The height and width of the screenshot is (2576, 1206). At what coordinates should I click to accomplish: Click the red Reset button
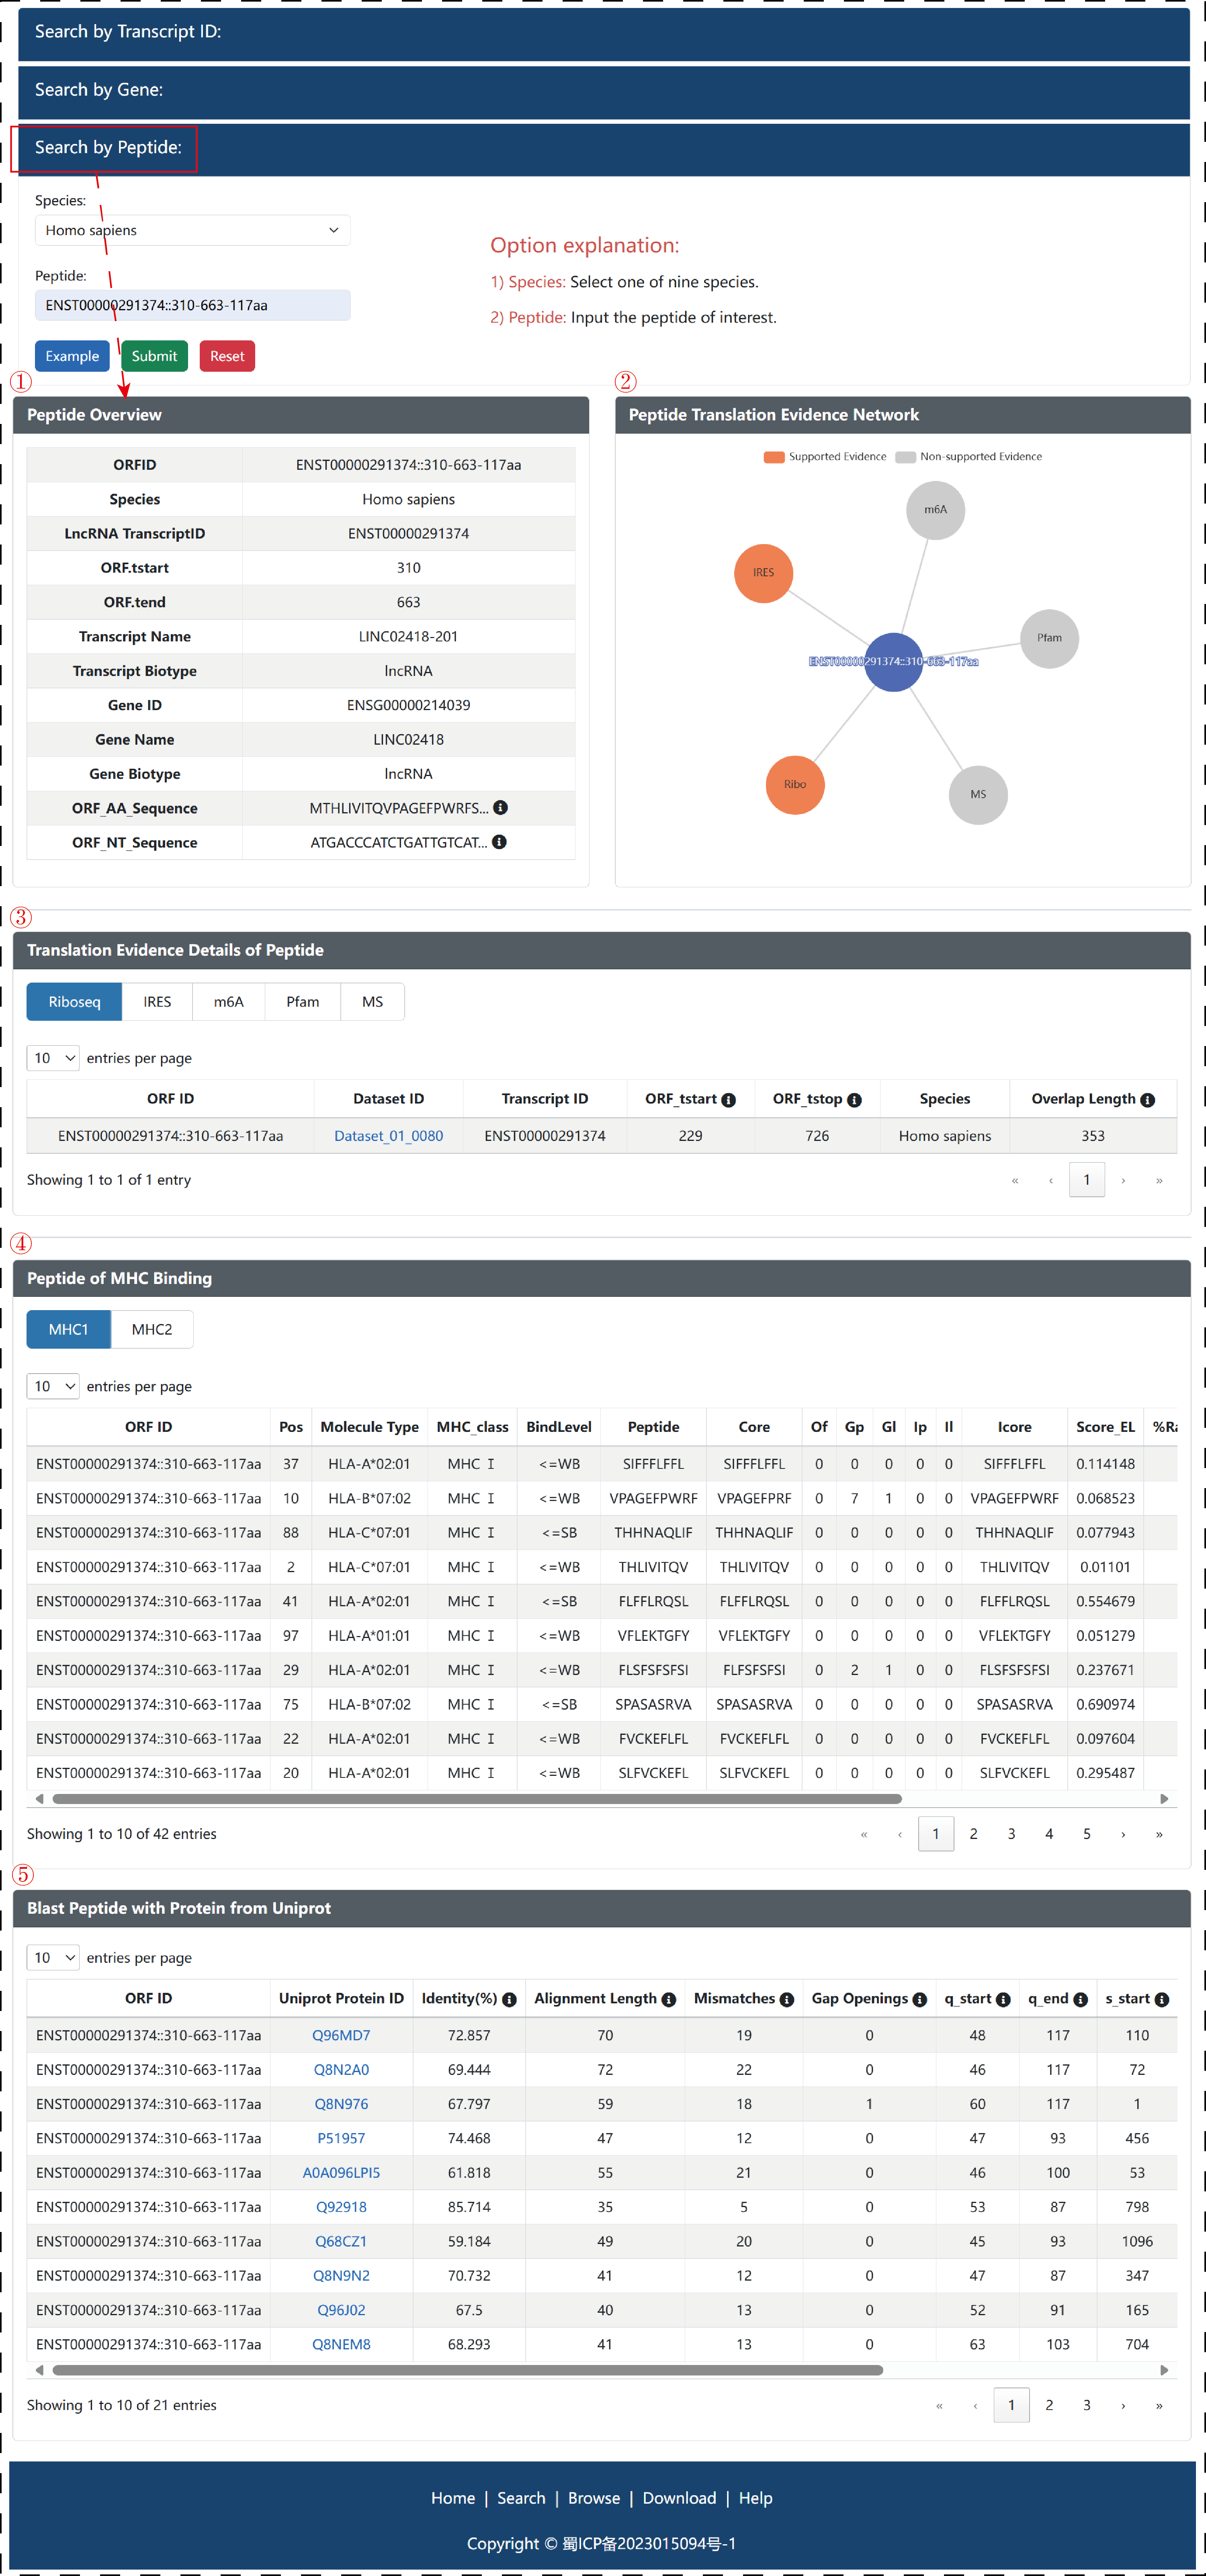coord(227,356)
